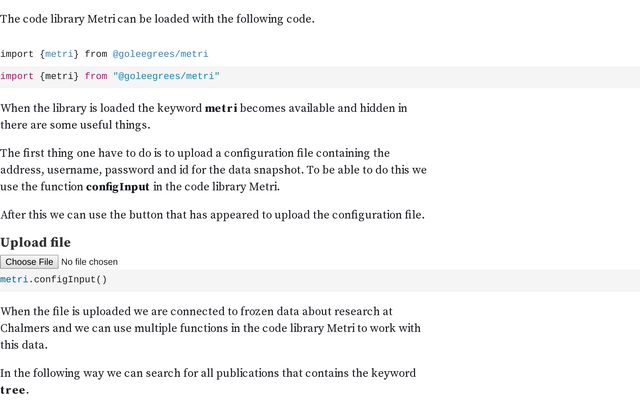The width and height of the screenshot is (640, 400).
Task: Click the bold 'metri' keyword in paragraph
Action: 221,108
